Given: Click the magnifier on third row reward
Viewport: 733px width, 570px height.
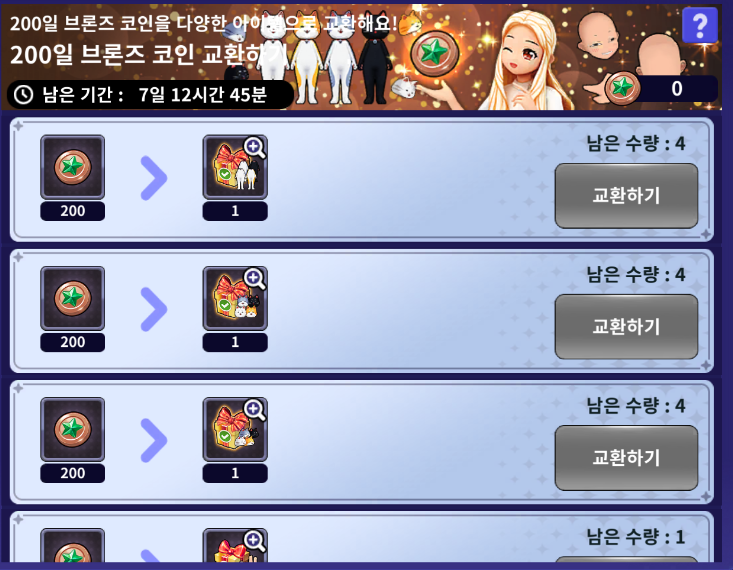Looking at the screenshot, I should 254,410.
